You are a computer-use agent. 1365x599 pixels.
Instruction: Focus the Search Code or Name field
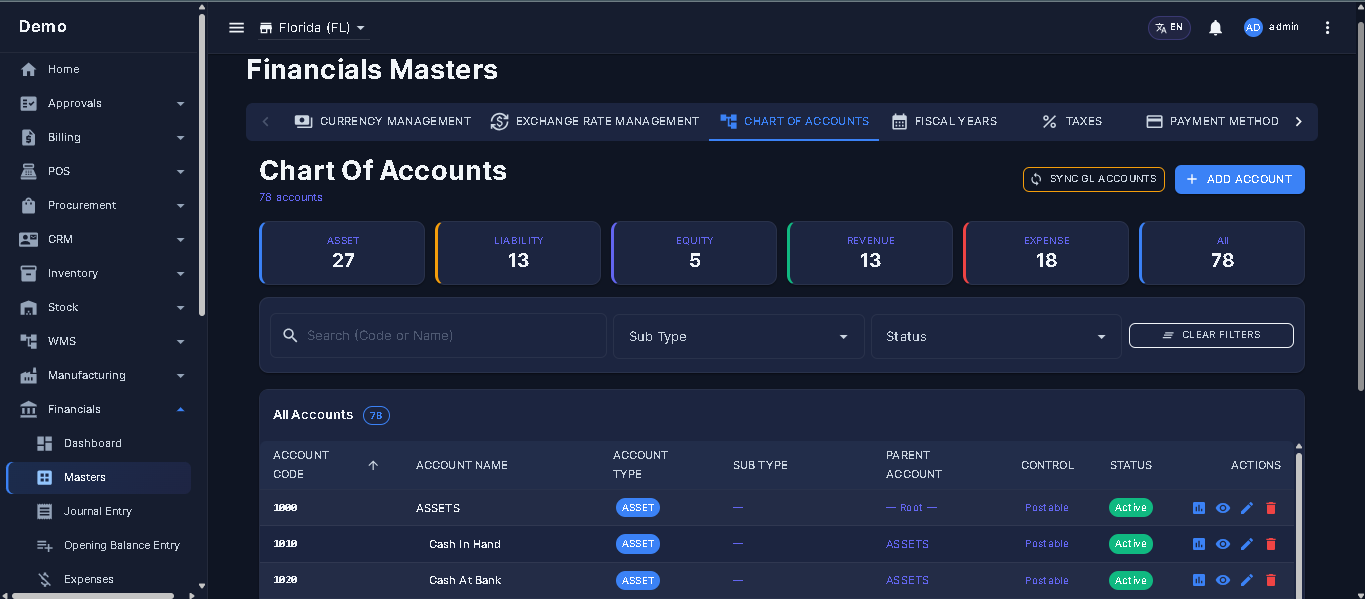point(438,336)
